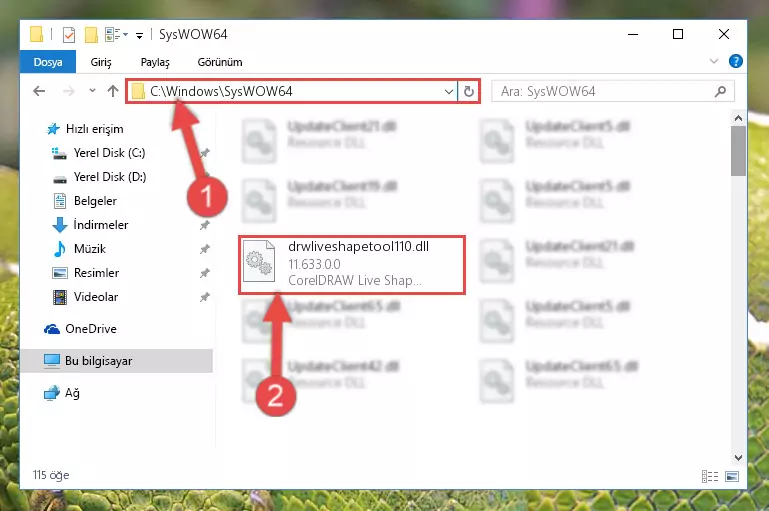Click the pin icon next to Videolar
The image size is (769, 511).
[x=205, y=297]
